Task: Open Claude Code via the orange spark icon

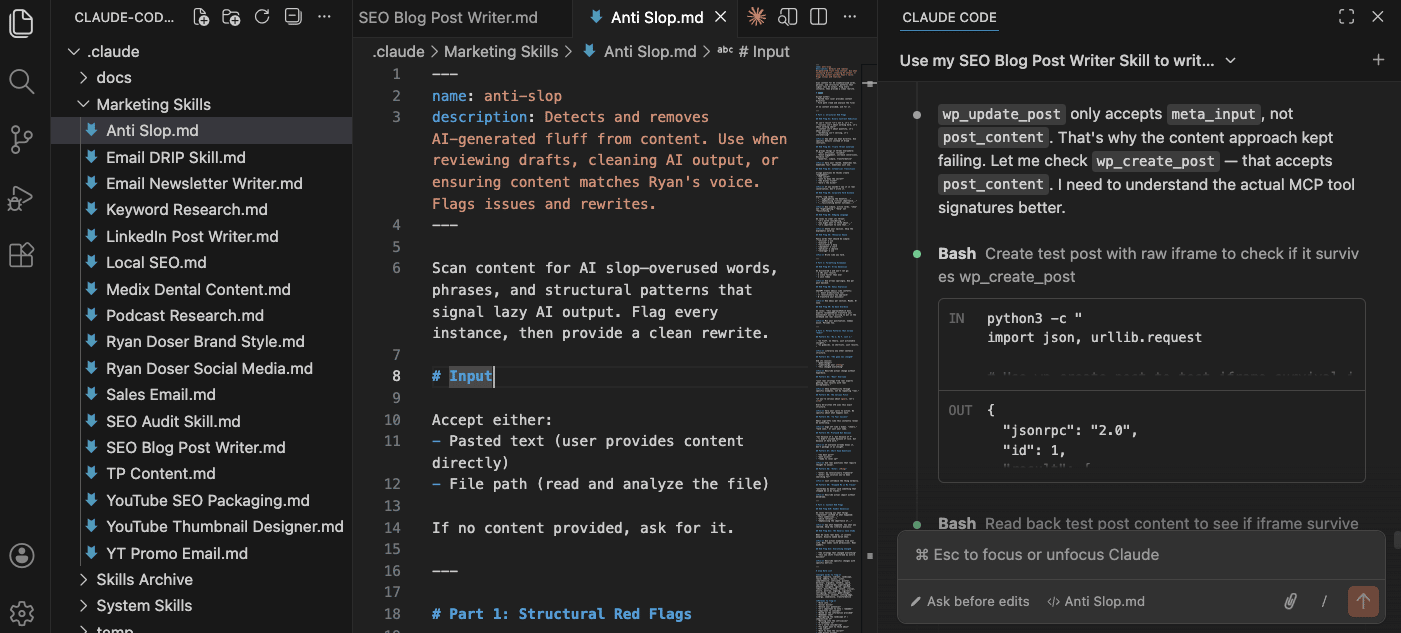Action: [x=757, y=17]
